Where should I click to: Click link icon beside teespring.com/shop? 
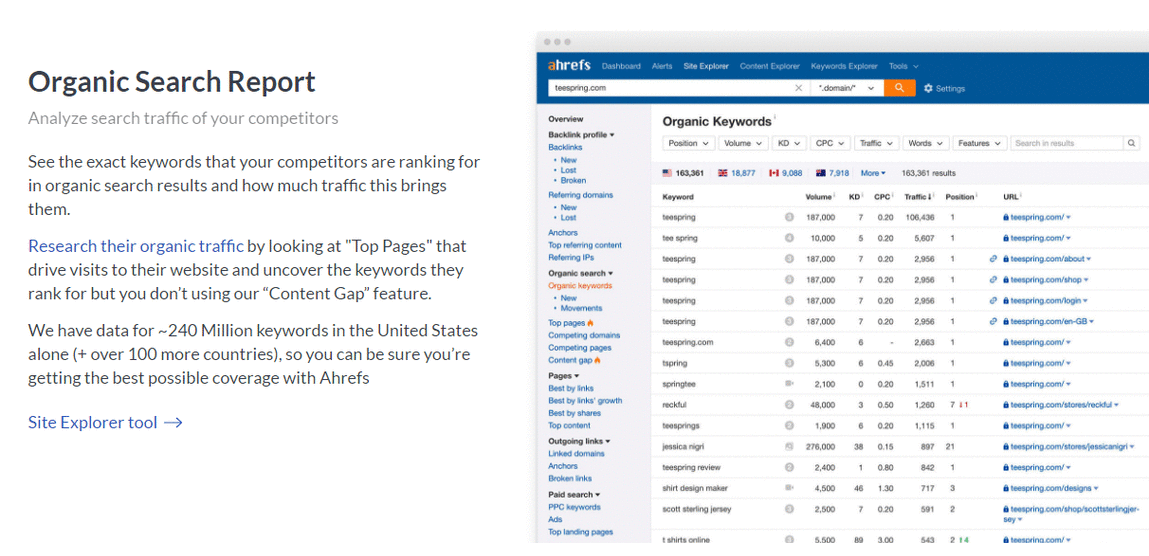click(x=993, y=280)
